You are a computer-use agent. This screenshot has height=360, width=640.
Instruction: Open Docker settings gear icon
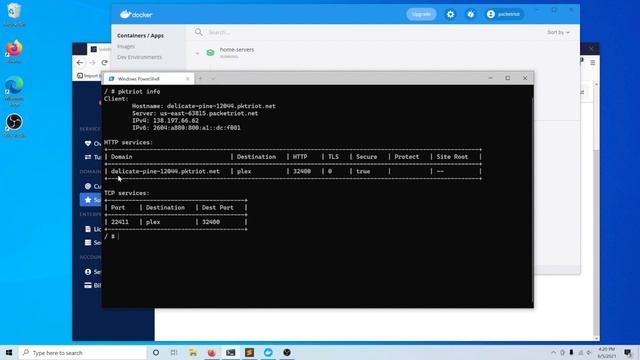(x=450, y=14)
